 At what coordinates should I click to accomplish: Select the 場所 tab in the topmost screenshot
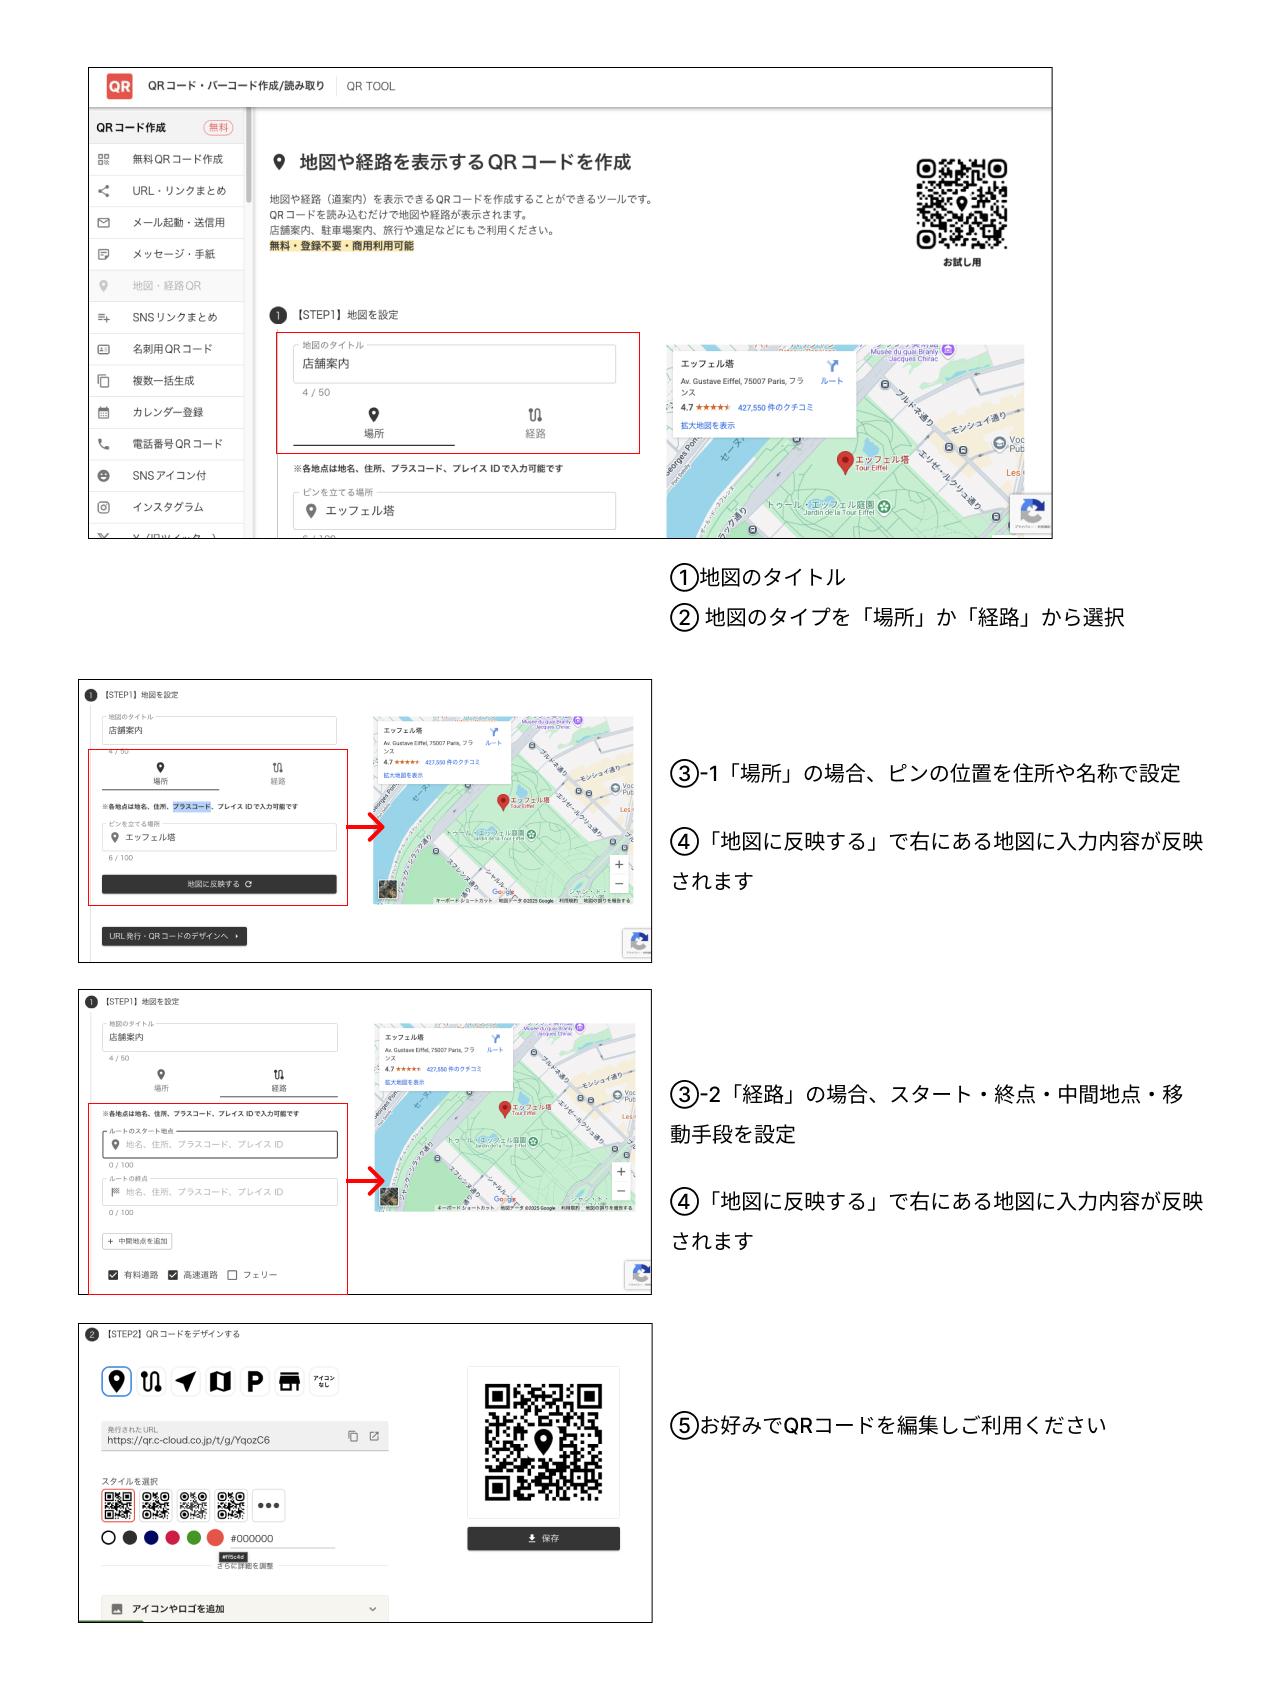(374, 423)
